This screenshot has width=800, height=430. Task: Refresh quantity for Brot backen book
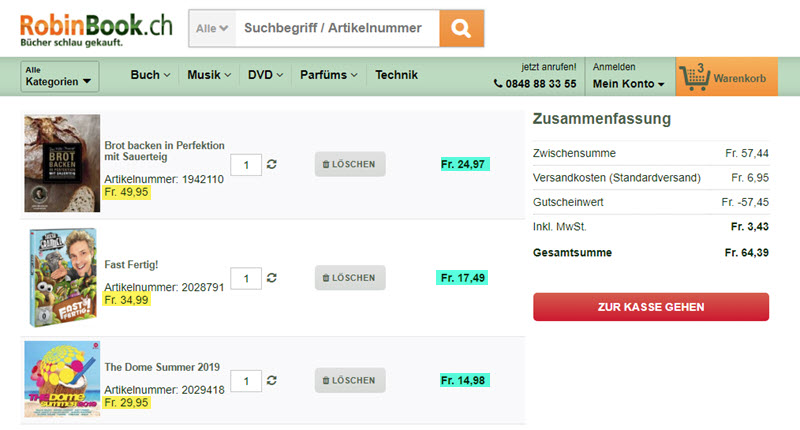click(x=272, y=164)
